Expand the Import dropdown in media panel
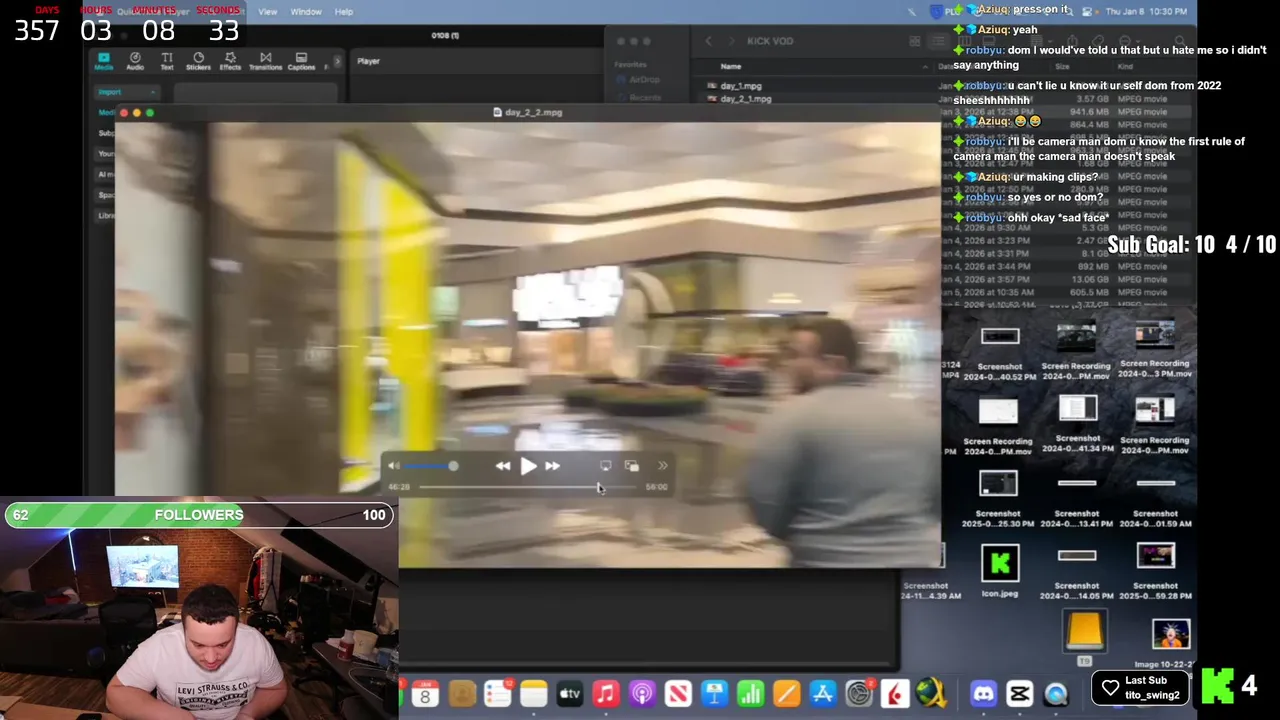The height and width of the screenshot is (720, 1280). 126,92
